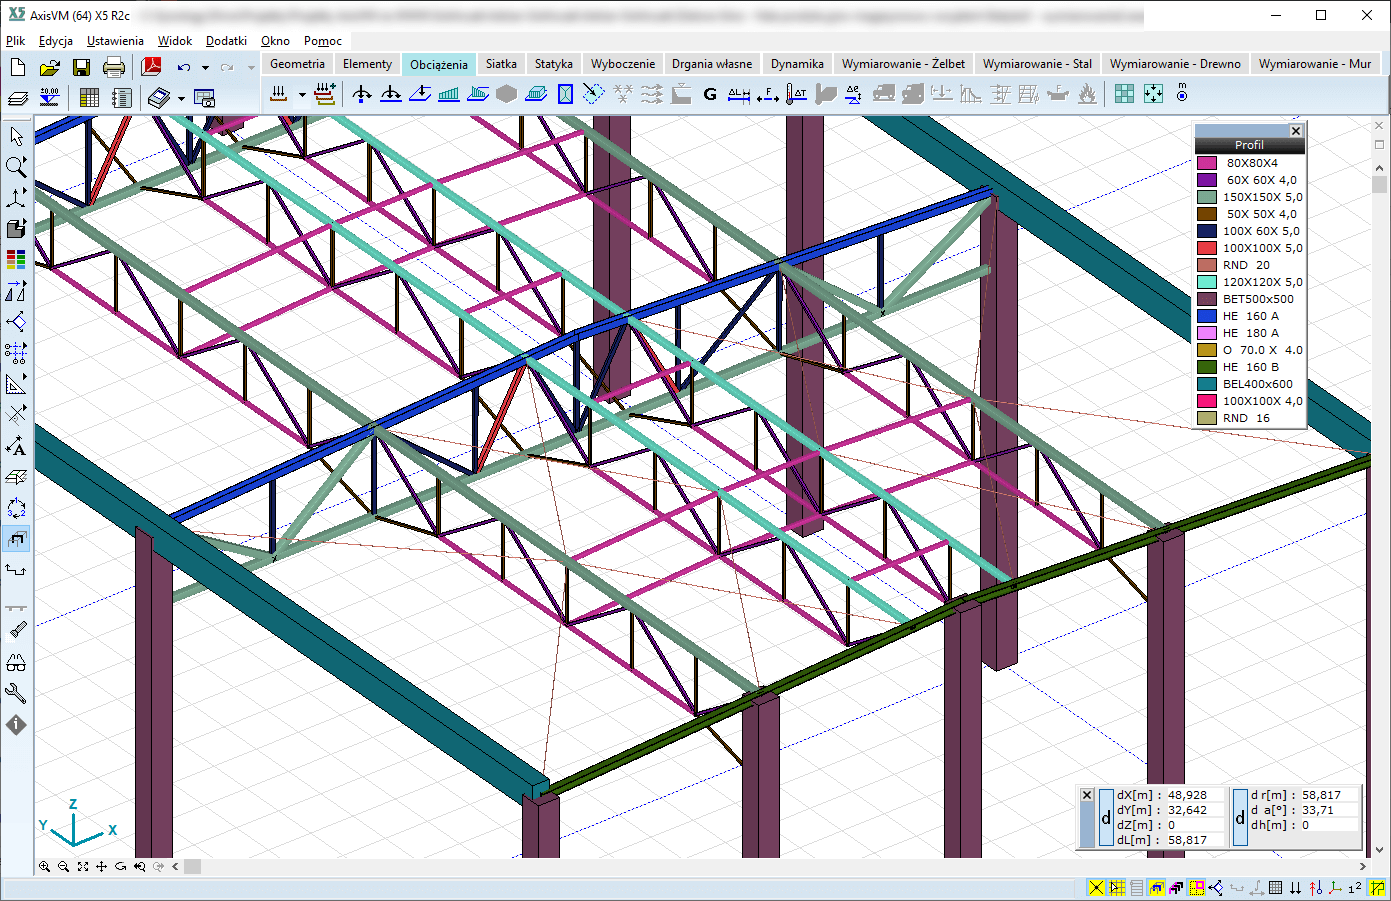Click the HE 160 A blue color swatch
Image resolution: width=1391 pixels, height=901 pixels.
click(1206, 316)
